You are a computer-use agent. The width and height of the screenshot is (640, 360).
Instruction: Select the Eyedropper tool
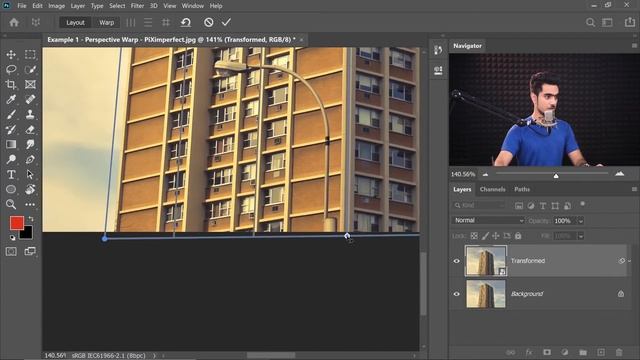tap(11, 100)
